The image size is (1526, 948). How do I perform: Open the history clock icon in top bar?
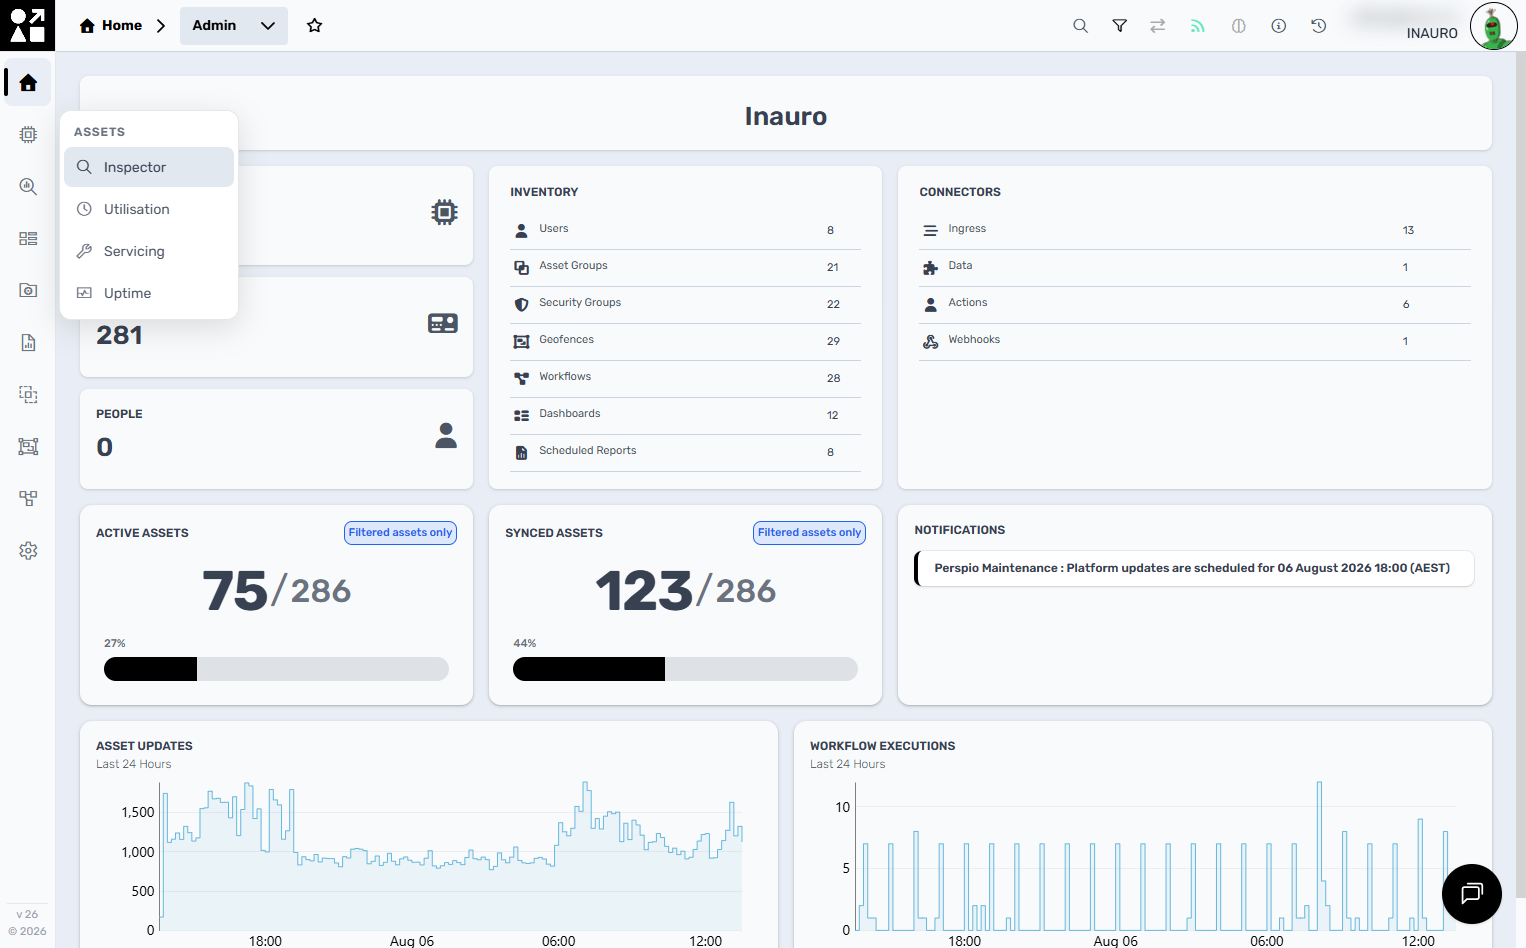[x=1318, y=26]
